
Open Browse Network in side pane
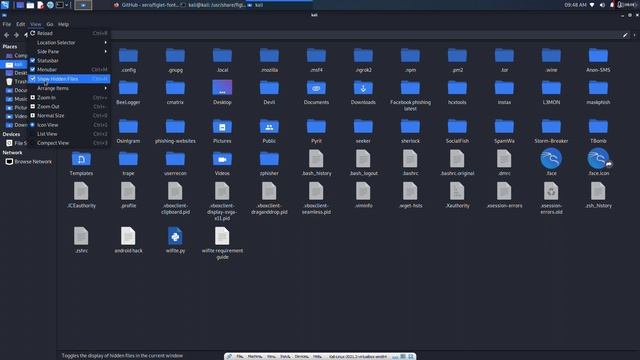click(29, 162)
